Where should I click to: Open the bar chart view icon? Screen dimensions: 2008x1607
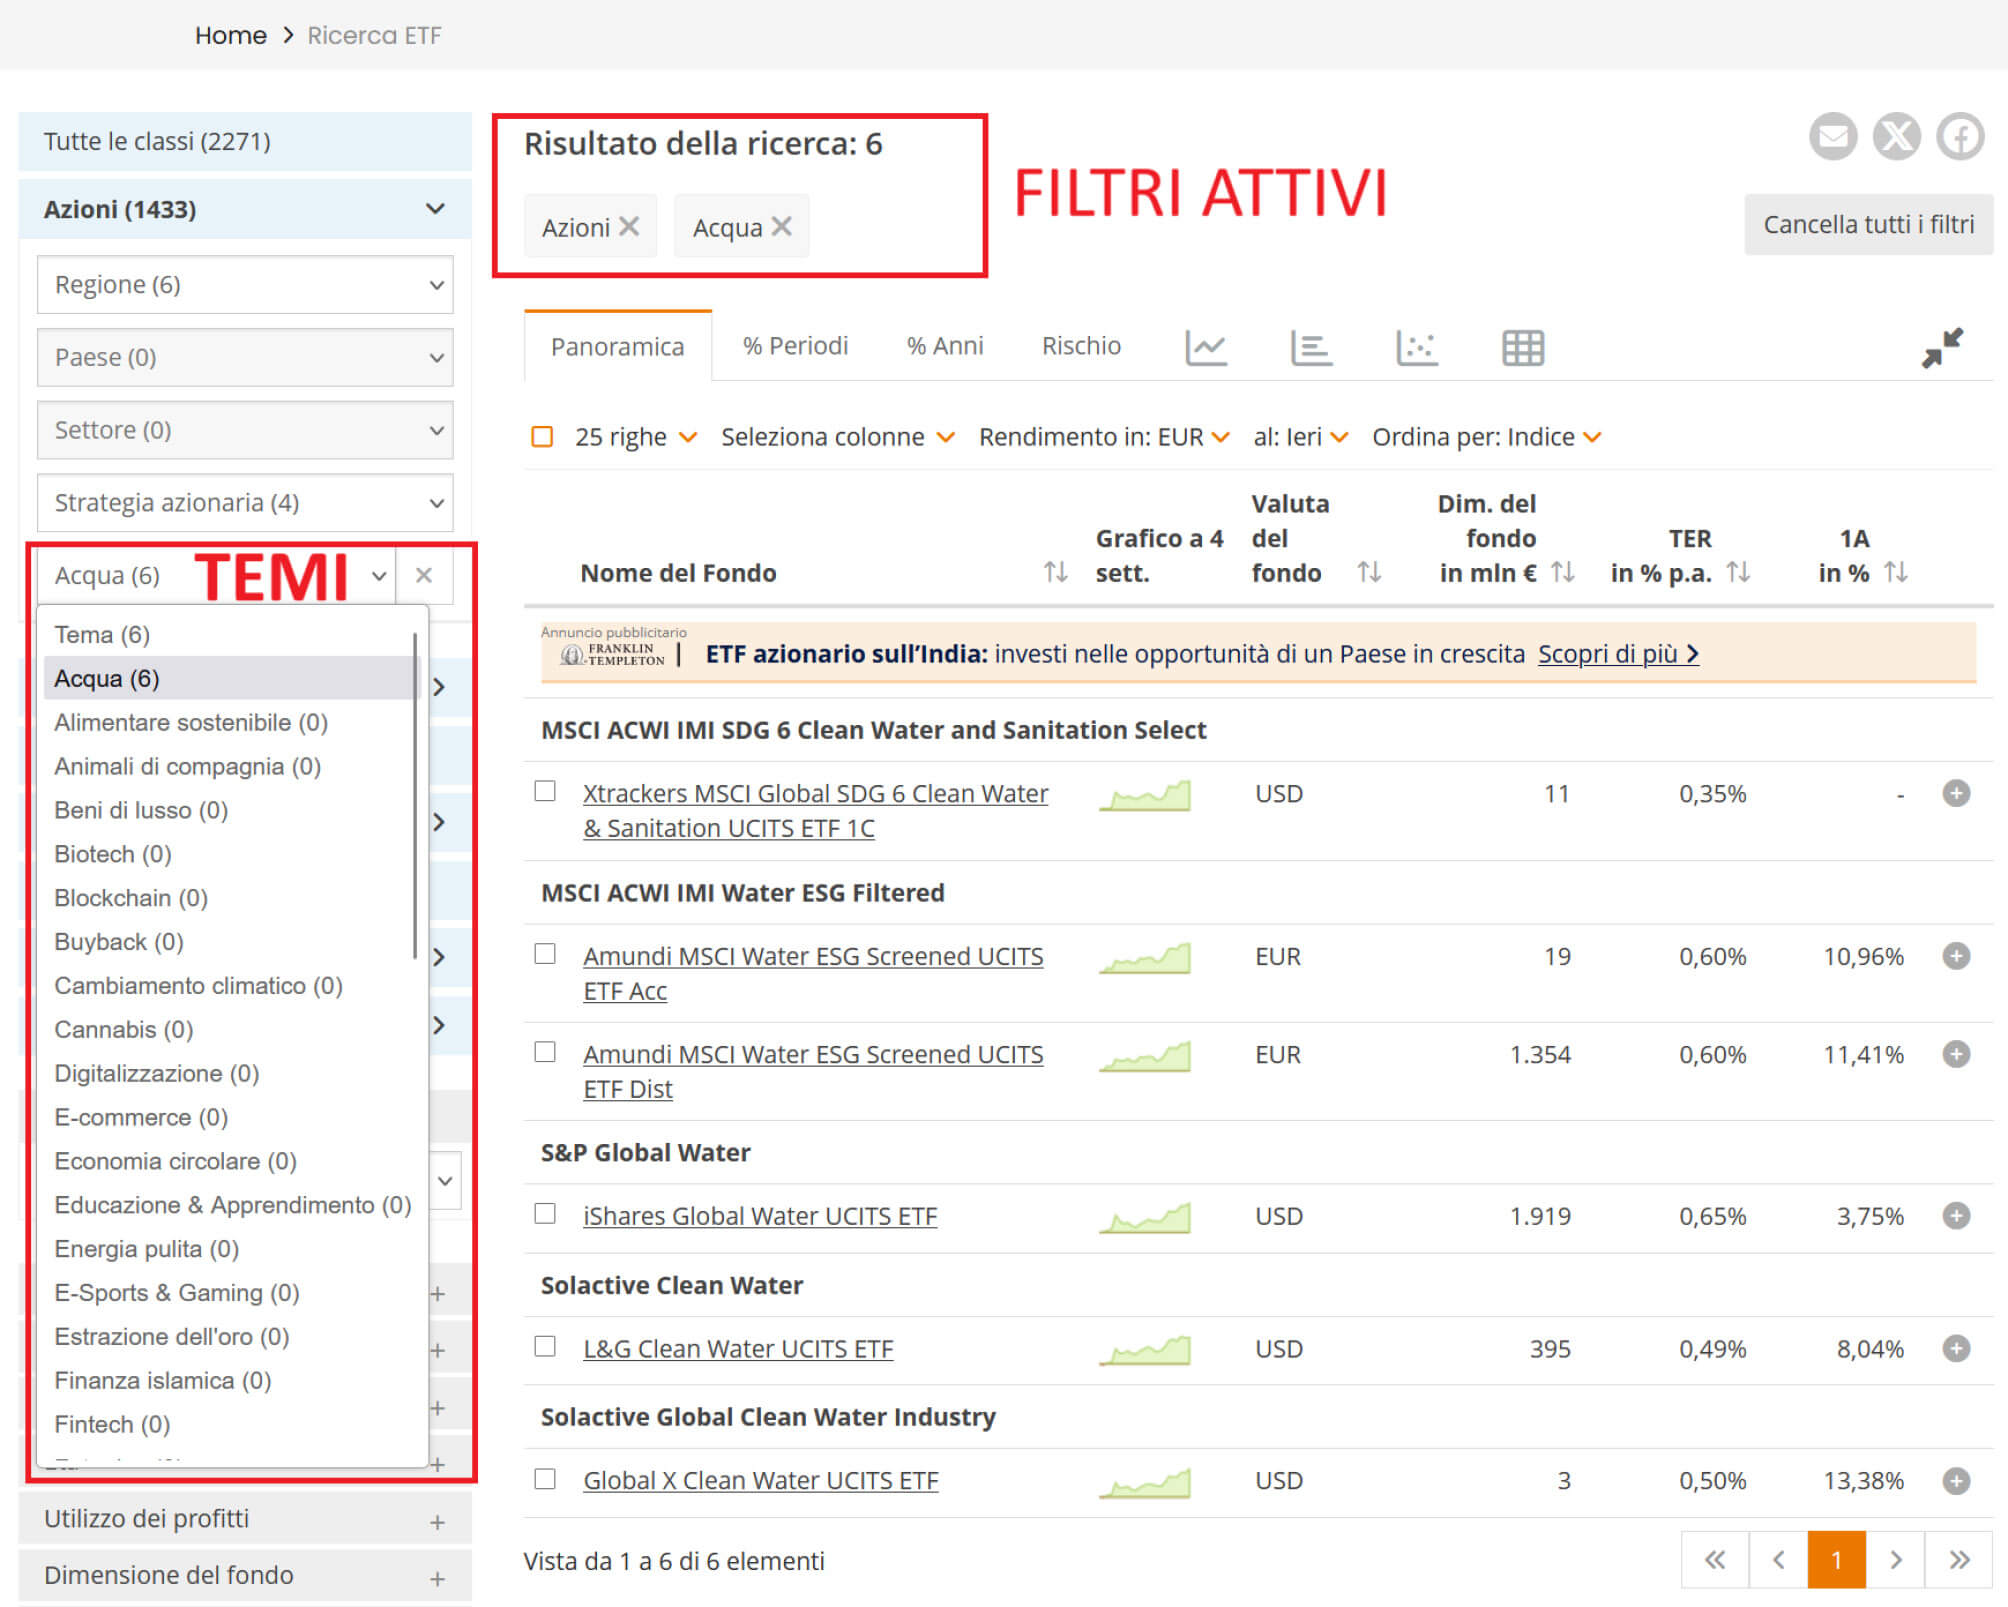coord(1310,348)
